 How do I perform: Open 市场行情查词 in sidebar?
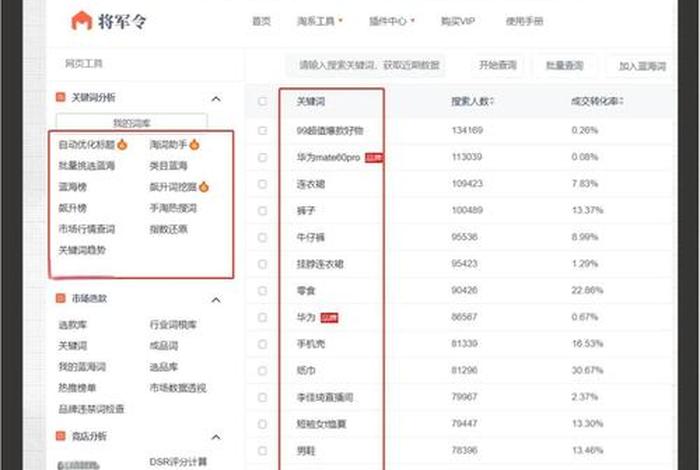(x=87, y=229)
